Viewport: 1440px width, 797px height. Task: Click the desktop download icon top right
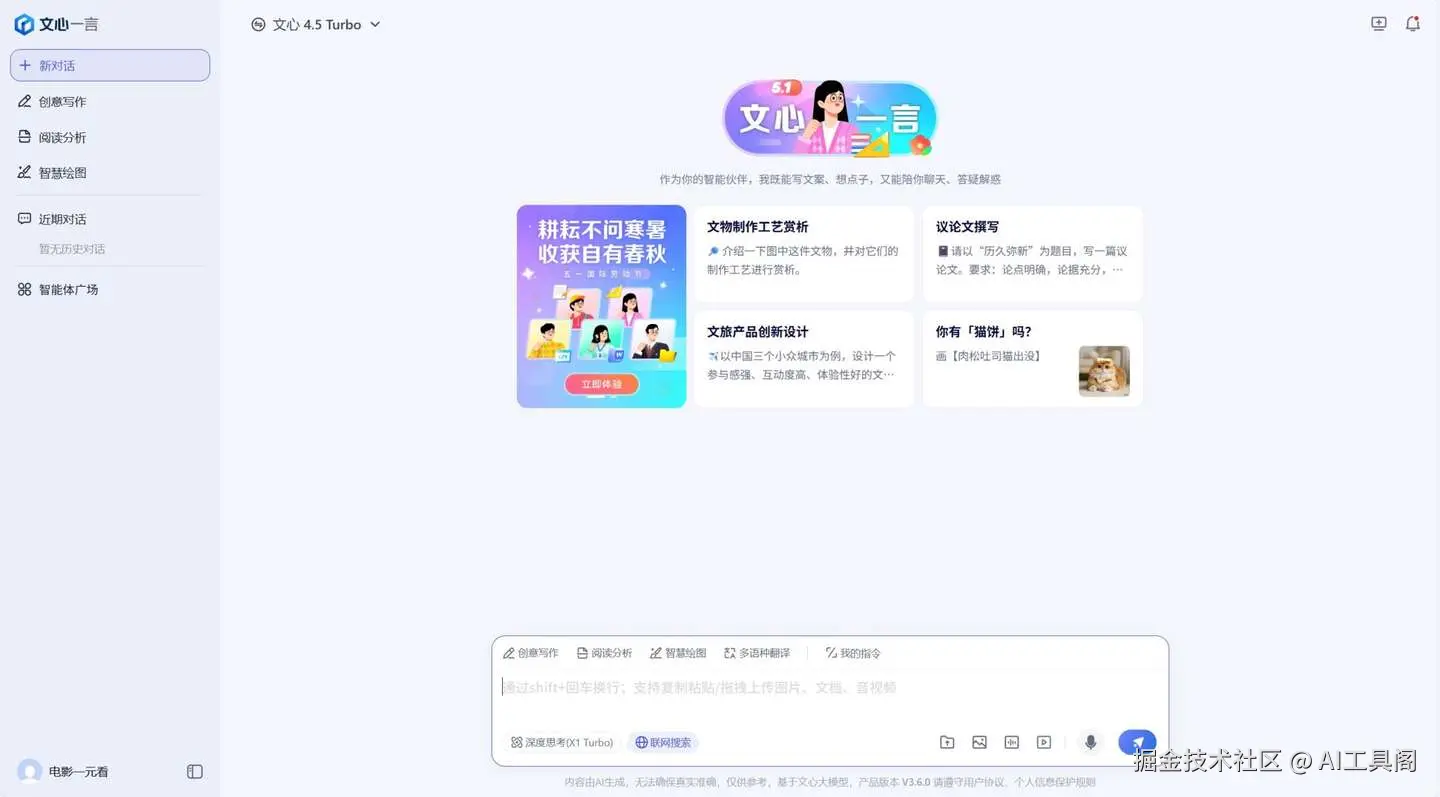click(1379, 24)
